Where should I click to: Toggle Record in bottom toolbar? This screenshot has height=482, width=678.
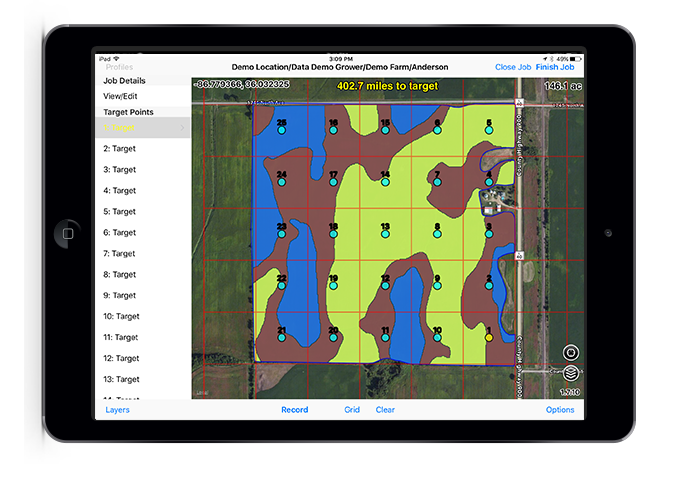(294, 410)
